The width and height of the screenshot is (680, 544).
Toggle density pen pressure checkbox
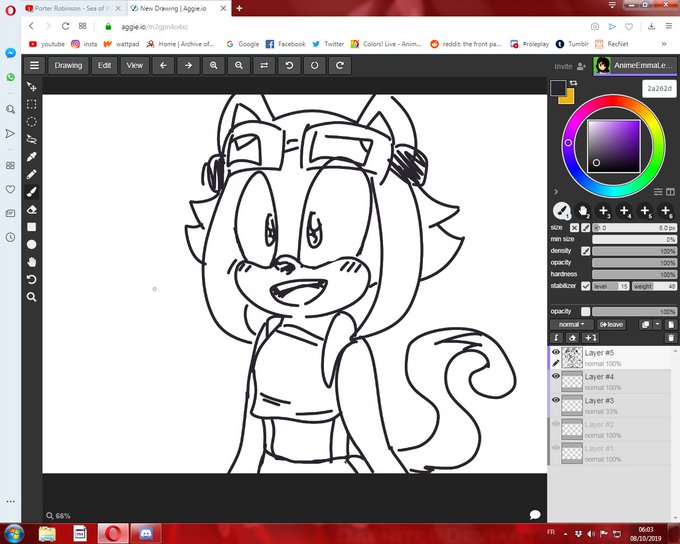point(585,251)
